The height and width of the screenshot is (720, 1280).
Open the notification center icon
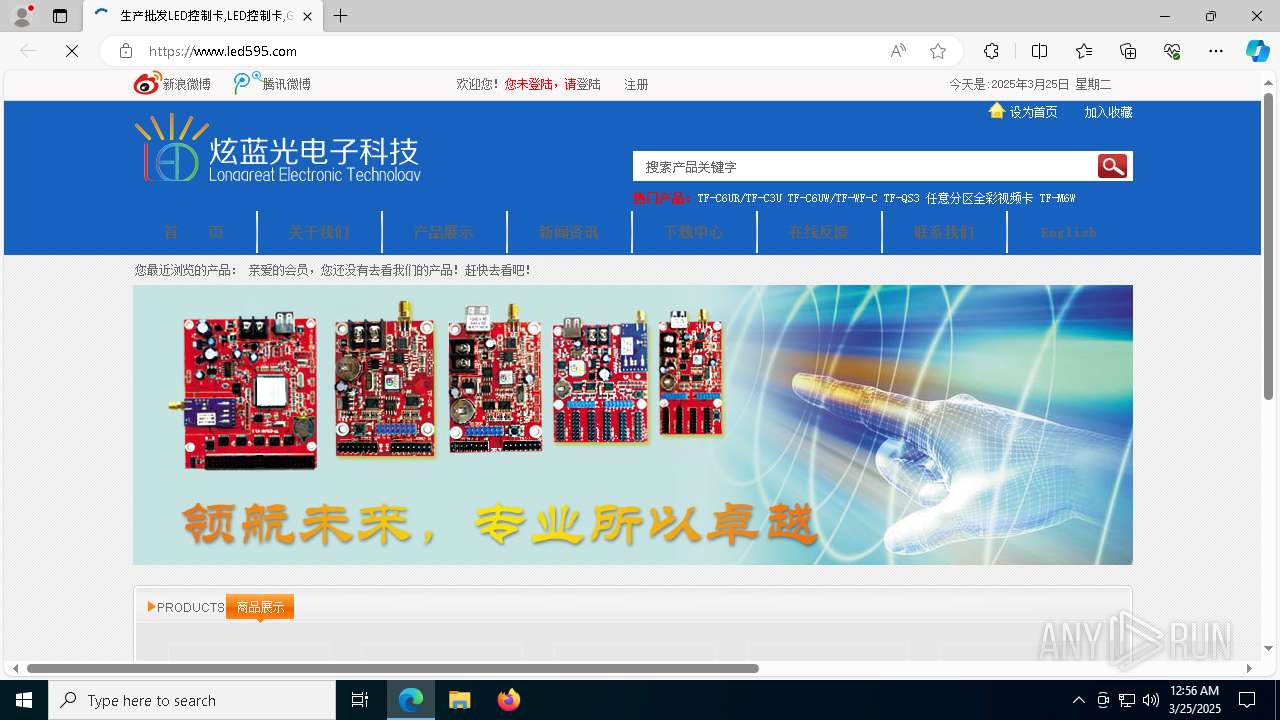tap(1247, 700)
